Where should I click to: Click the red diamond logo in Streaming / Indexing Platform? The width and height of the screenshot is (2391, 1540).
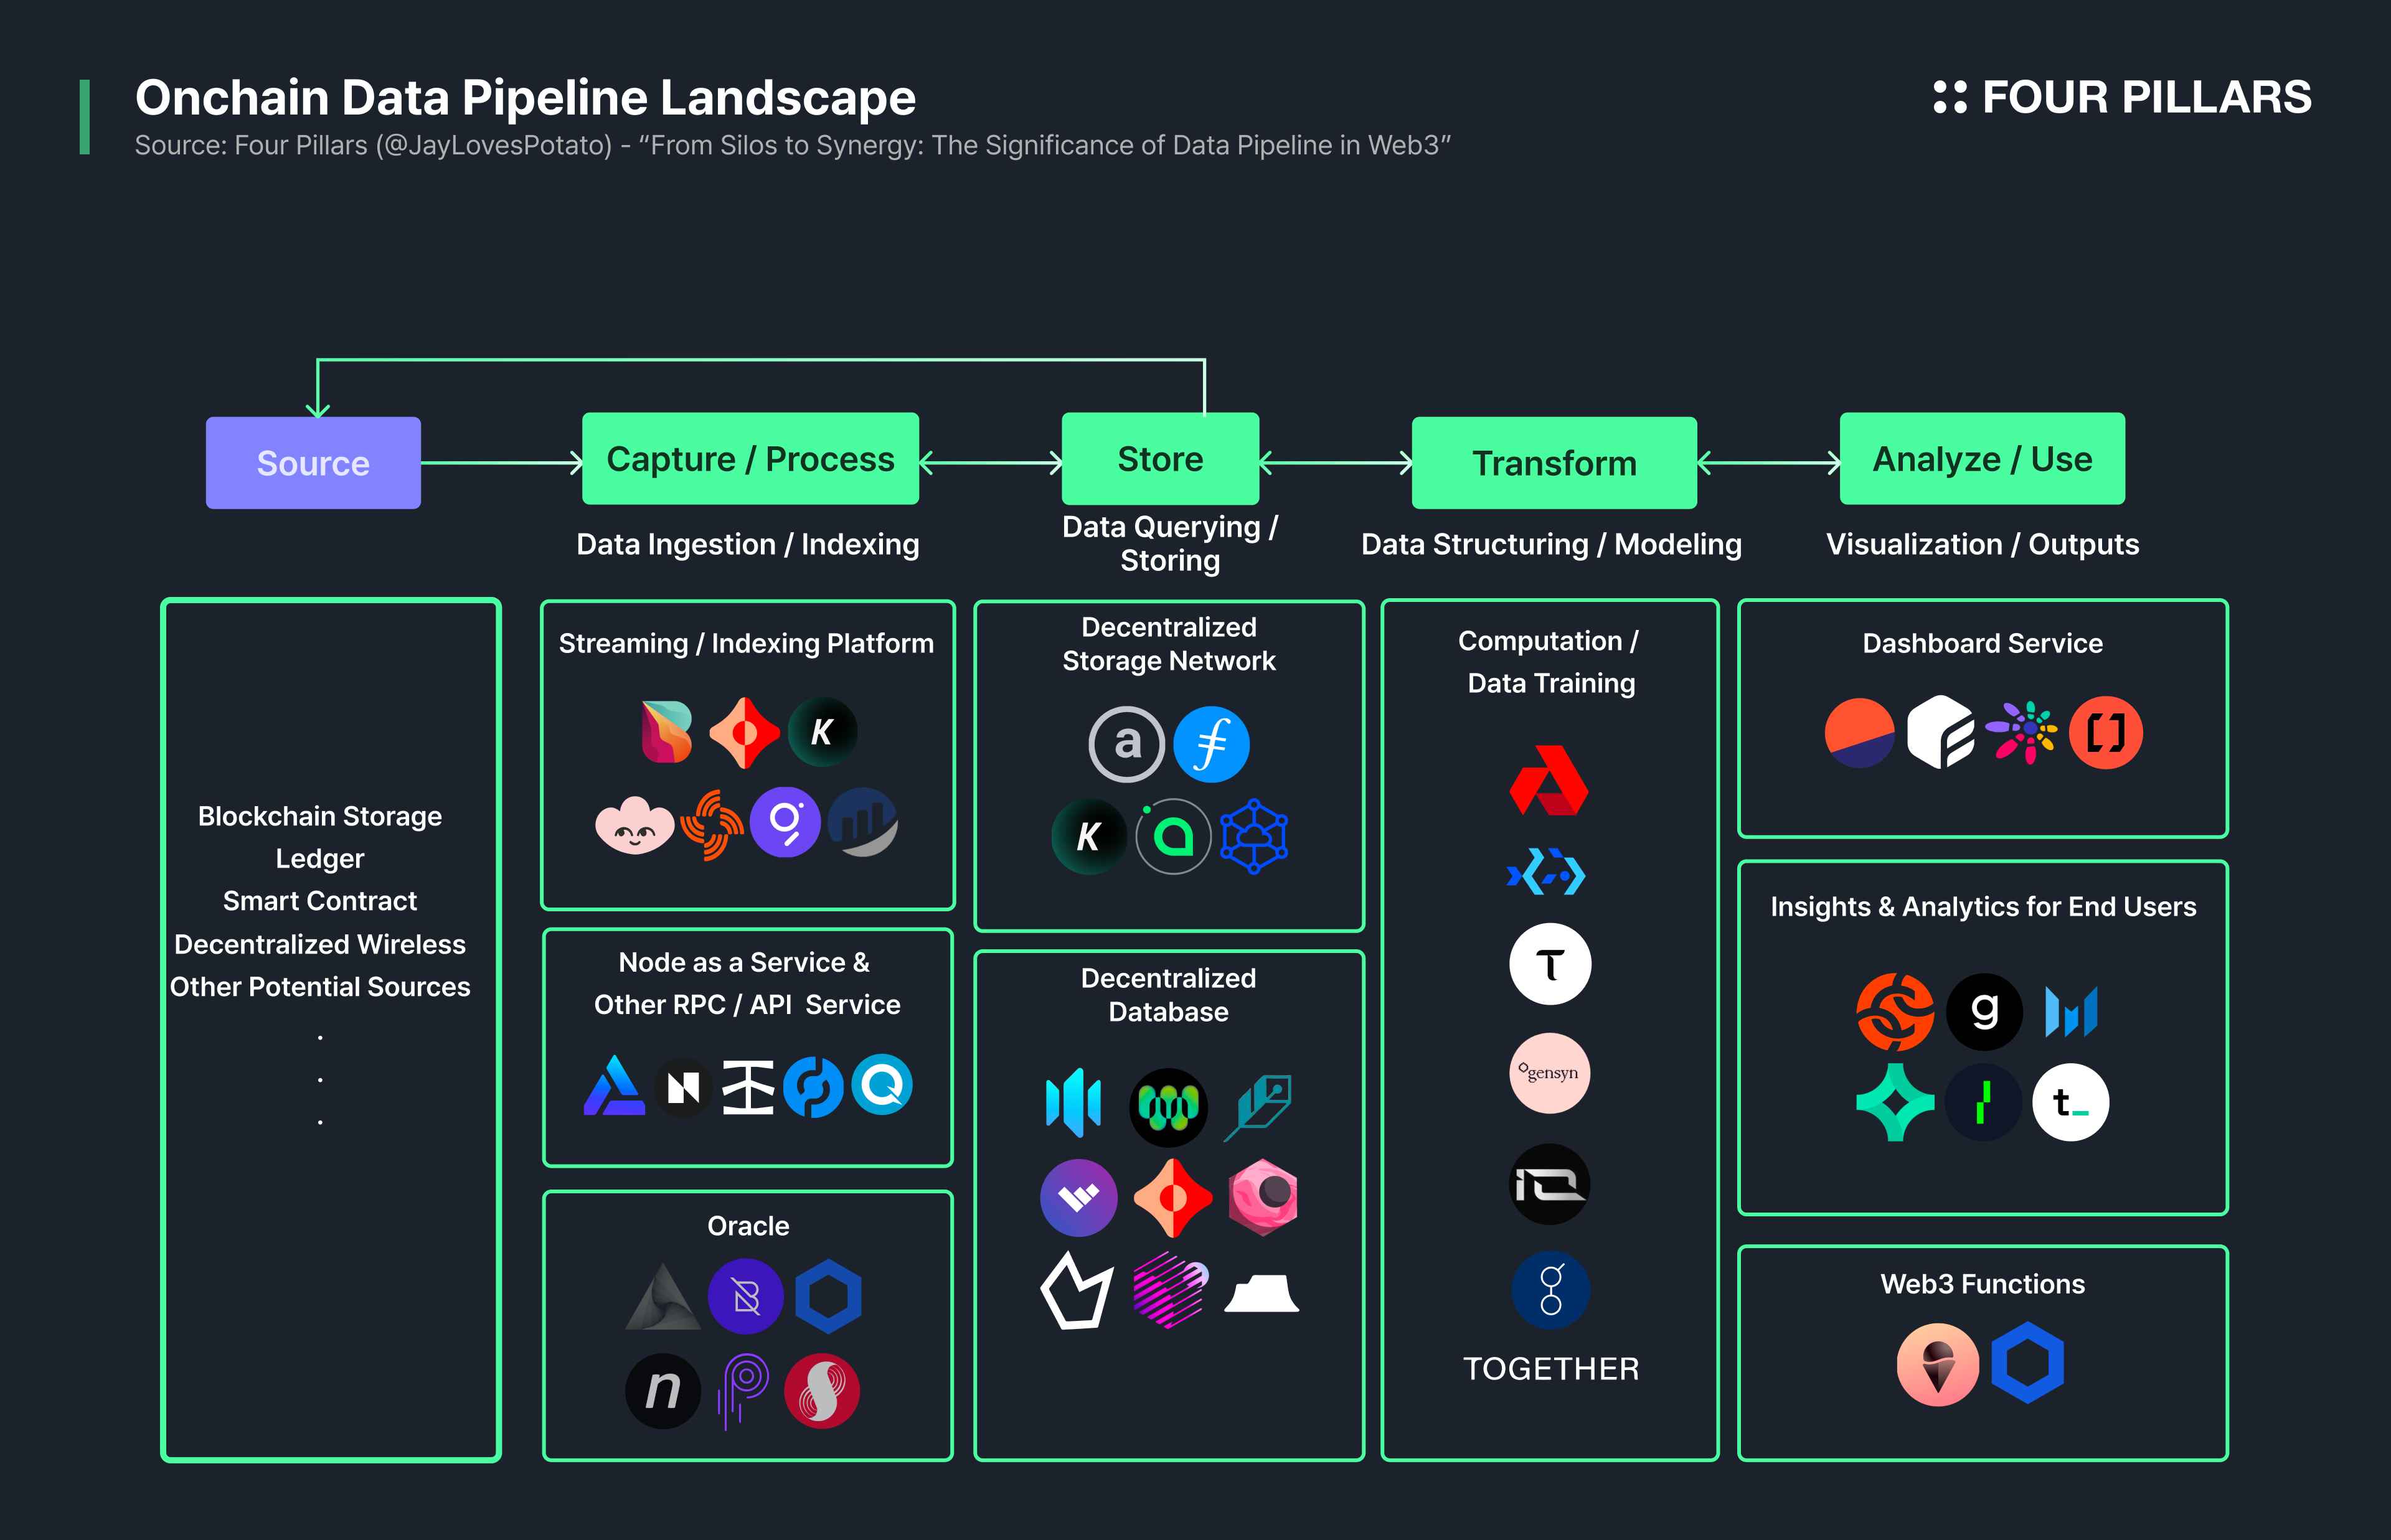click(x=744, y=733)
